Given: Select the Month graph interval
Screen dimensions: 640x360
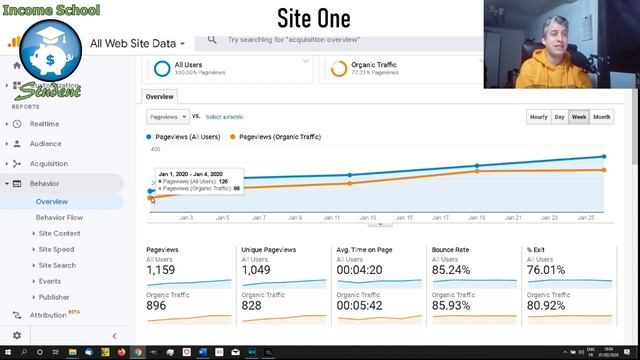Looking at the screenshot, I should click(602, 117).
